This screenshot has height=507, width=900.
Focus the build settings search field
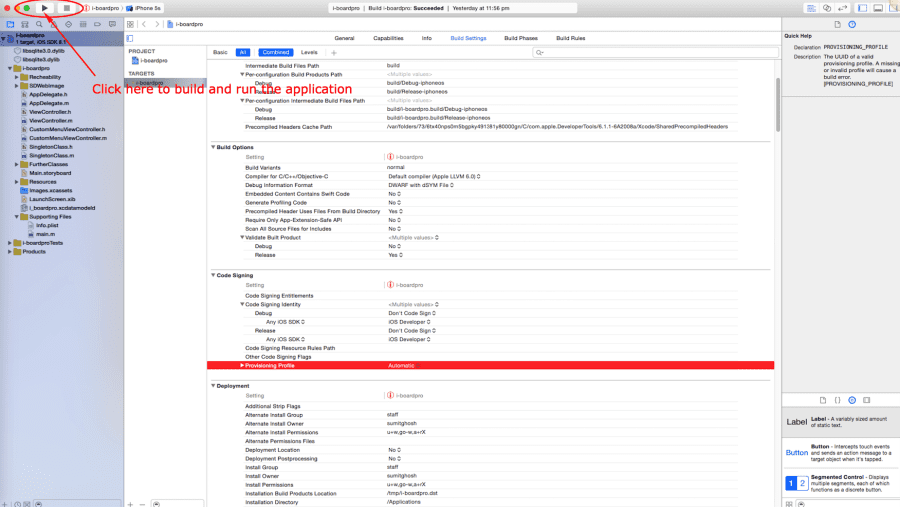655,53
